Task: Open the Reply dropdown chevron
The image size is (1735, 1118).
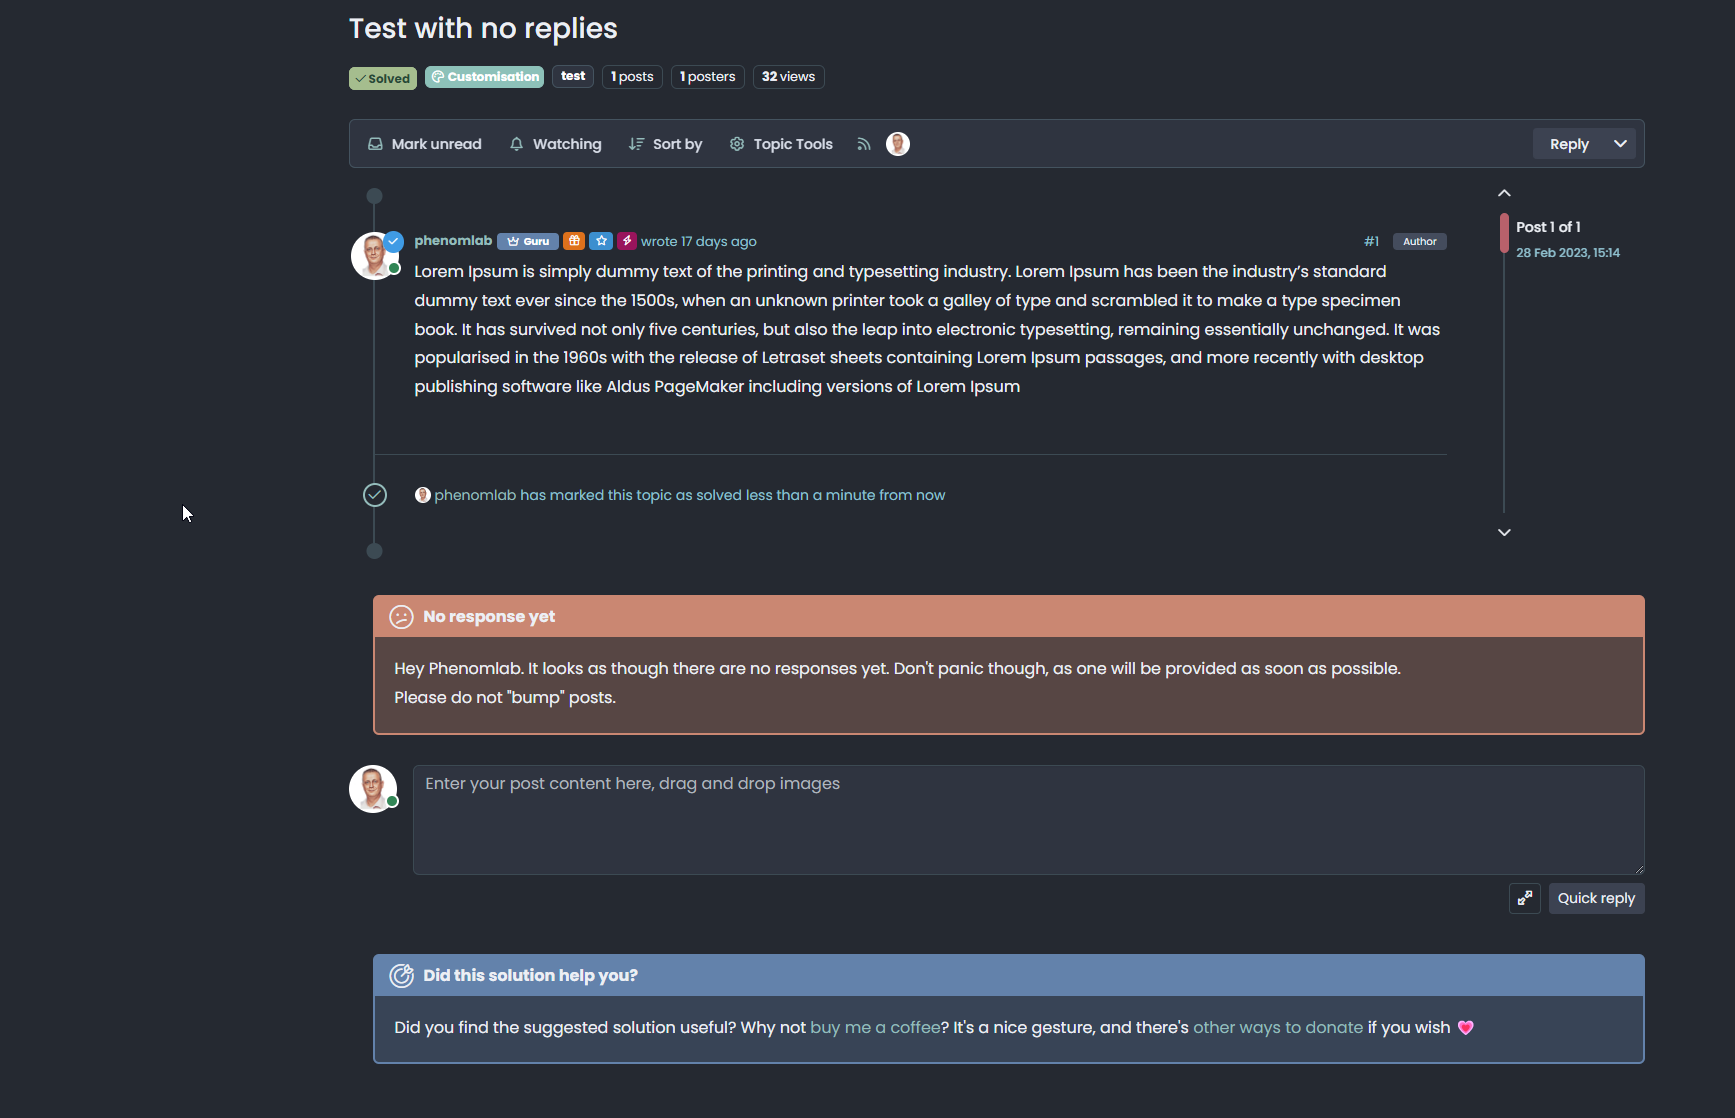Action: (x=1619, y=143)
